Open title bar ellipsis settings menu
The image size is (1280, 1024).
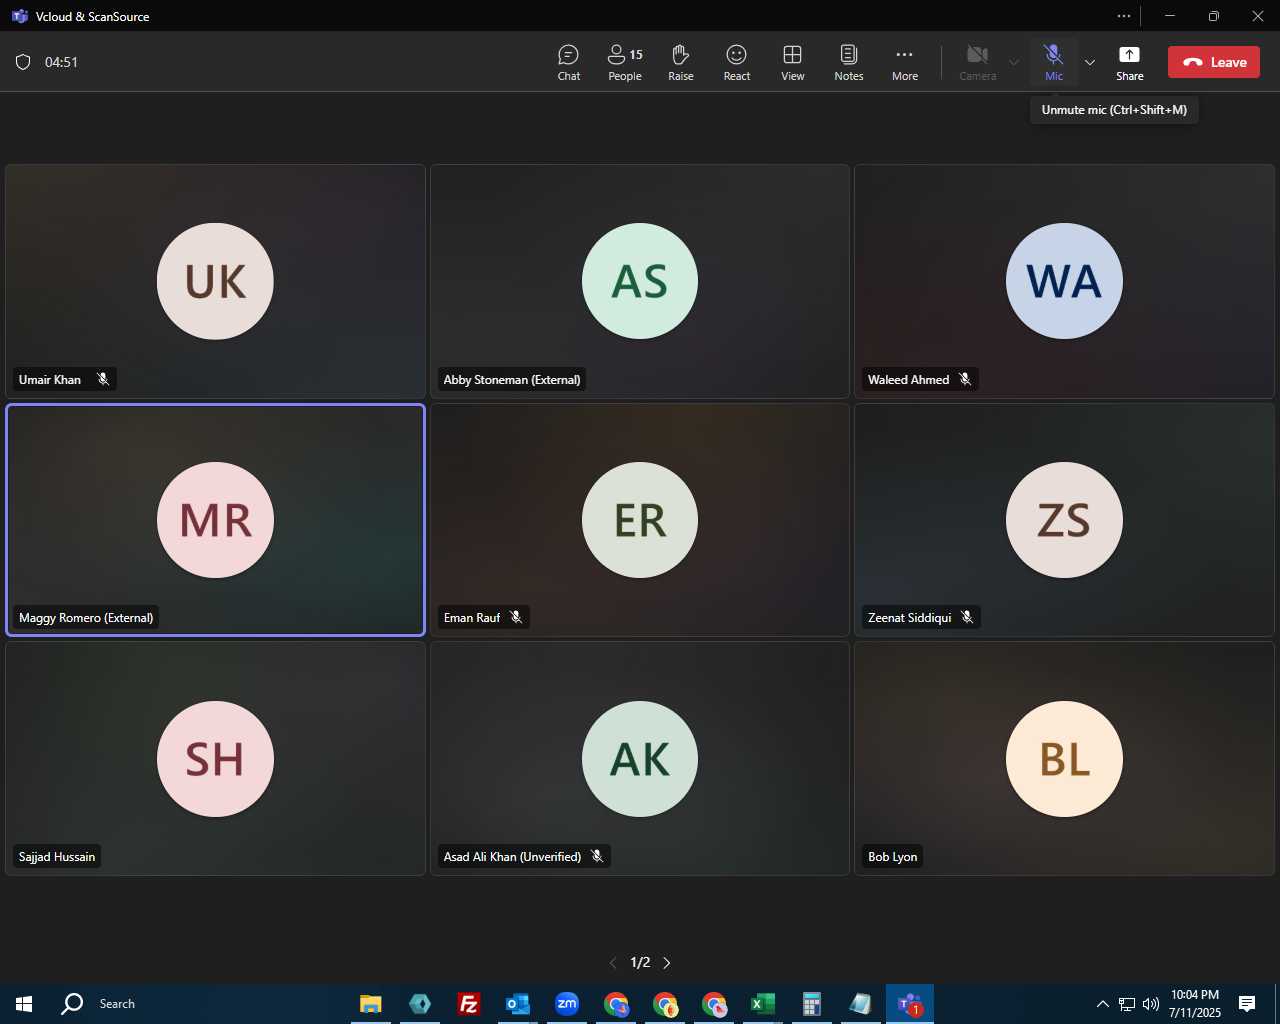point(1124,16)
